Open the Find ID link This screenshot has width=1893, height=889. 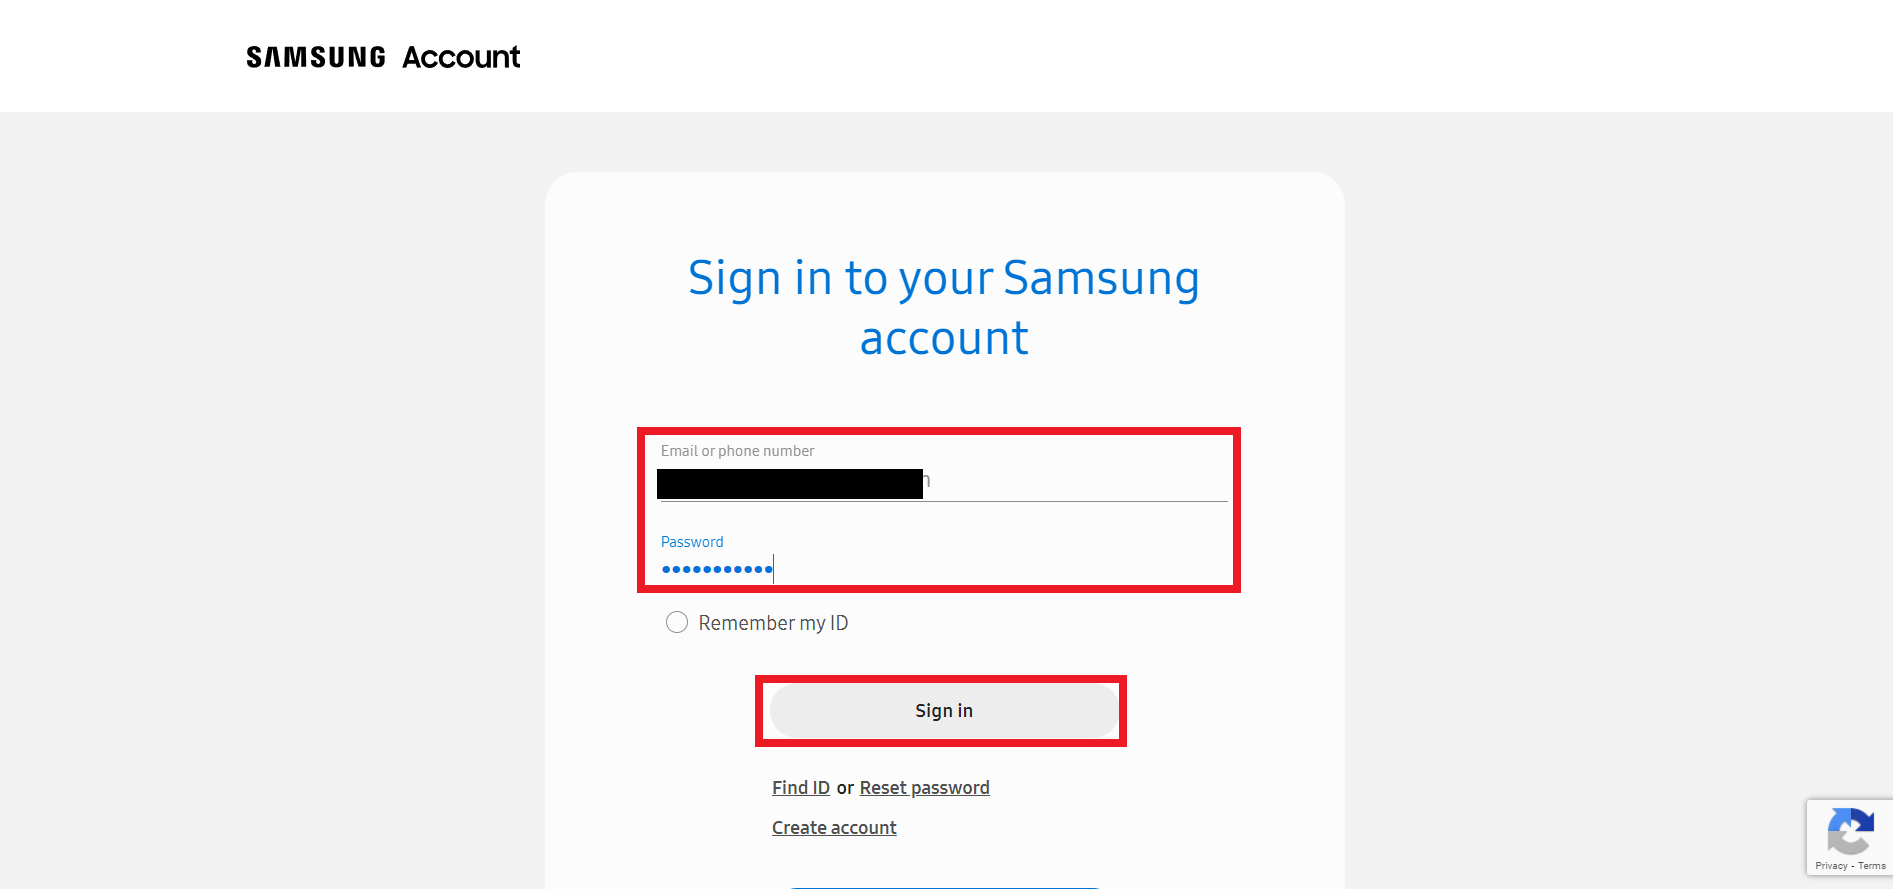pos(800,787)
